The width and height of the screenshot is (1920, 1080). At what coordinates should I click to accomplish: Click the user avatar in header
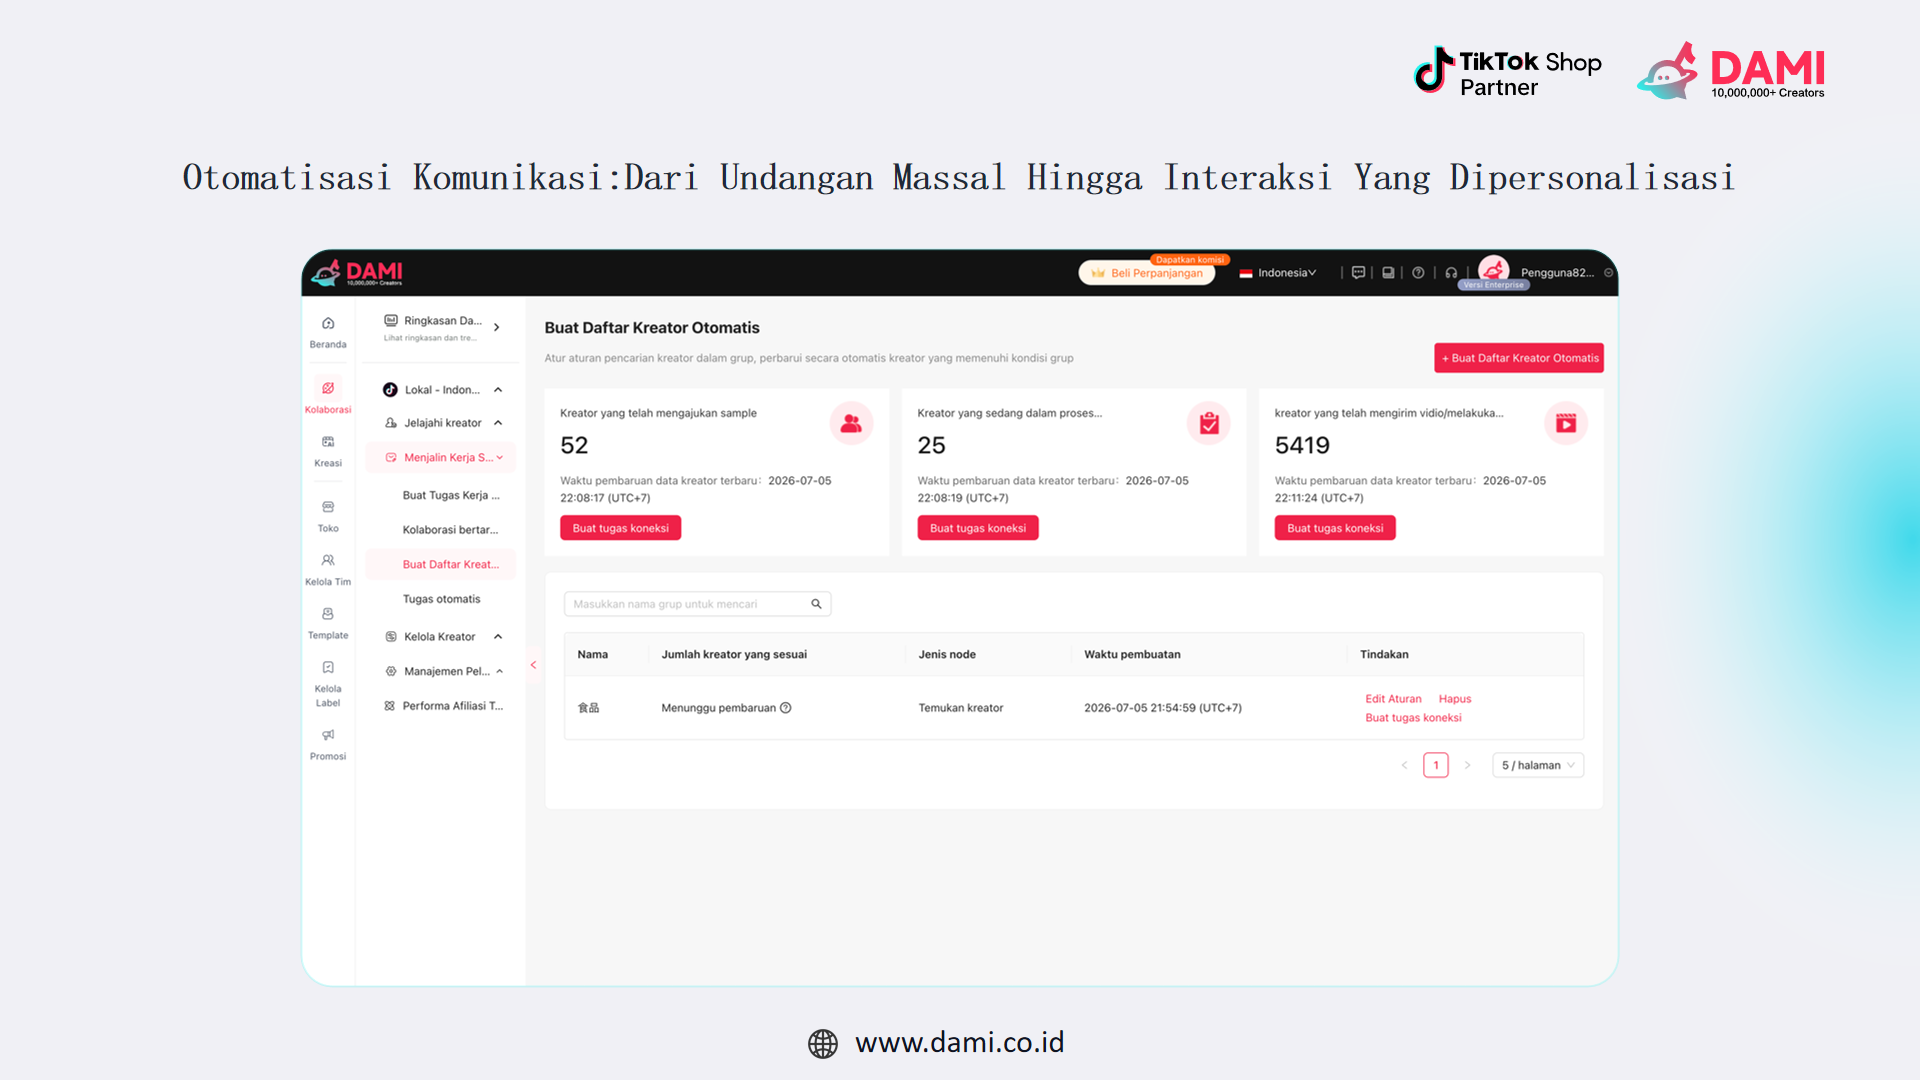click(x=1494, y=269)
